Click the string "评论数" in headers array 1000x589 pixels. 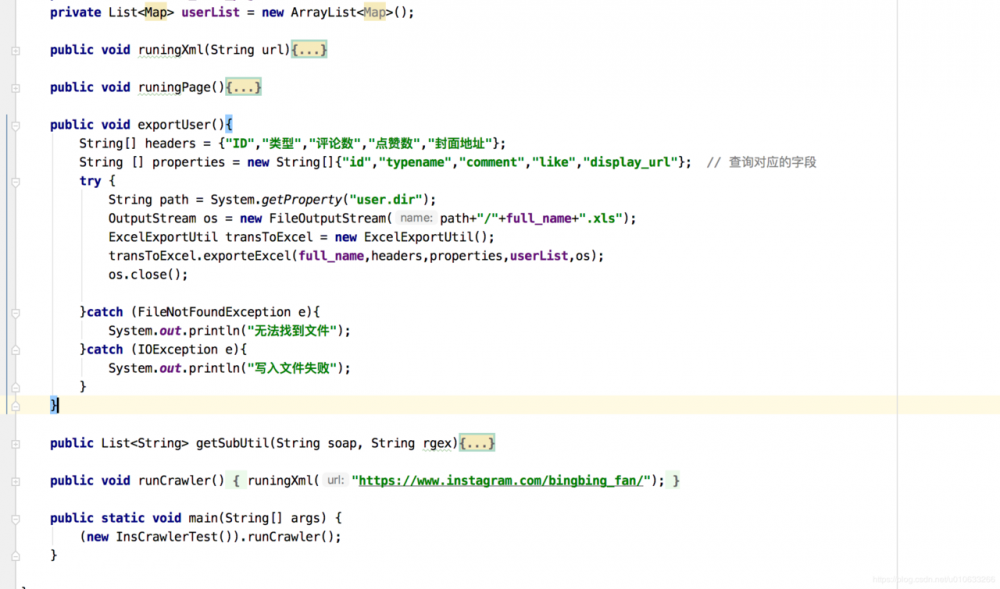point(335,143)
